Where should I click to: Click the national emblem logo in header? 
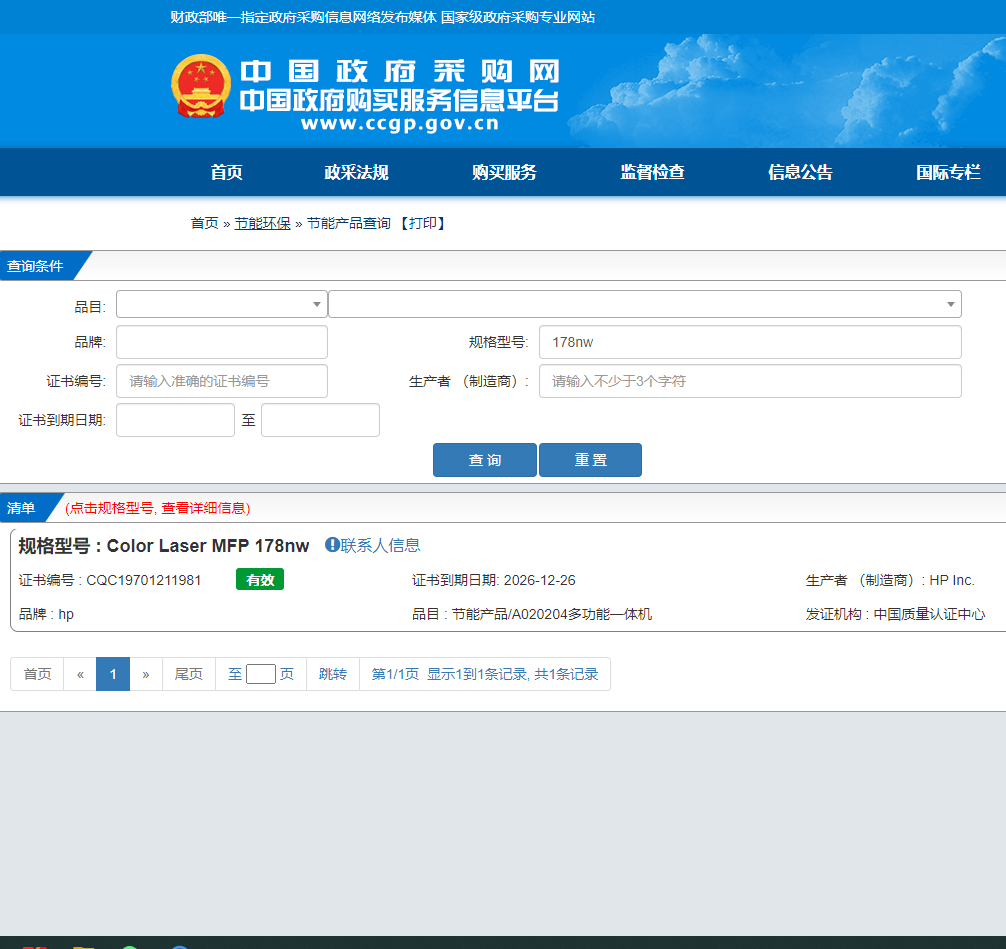pyautogui.click(x=201, y=87)
